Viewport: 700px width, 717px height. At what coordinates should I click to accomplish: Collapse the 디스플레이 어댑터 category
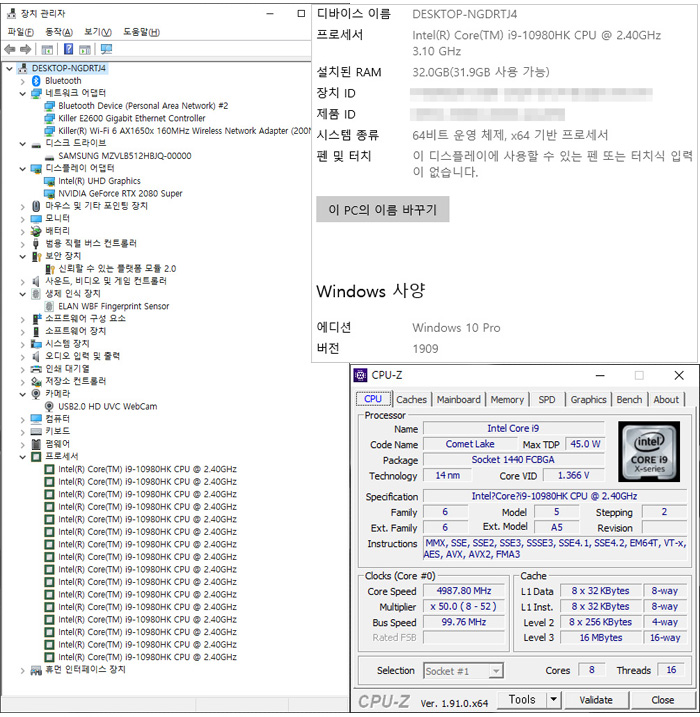[x=22, y=169]
